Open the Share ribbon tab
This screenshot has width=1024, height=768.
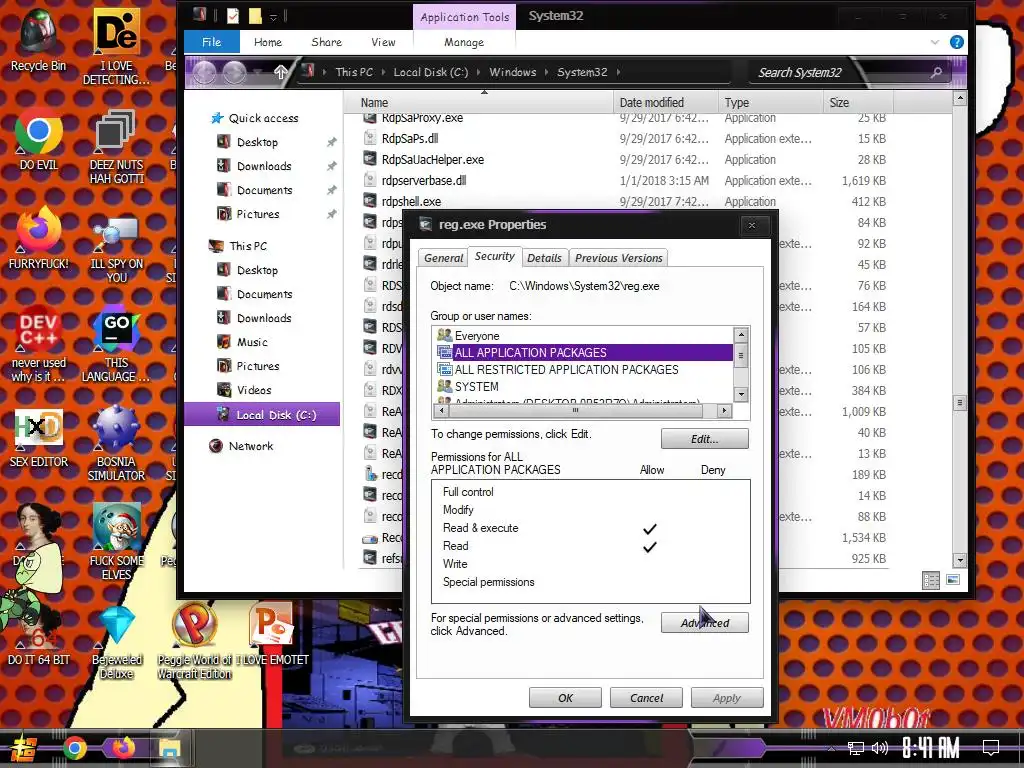[x=327, y=42]
